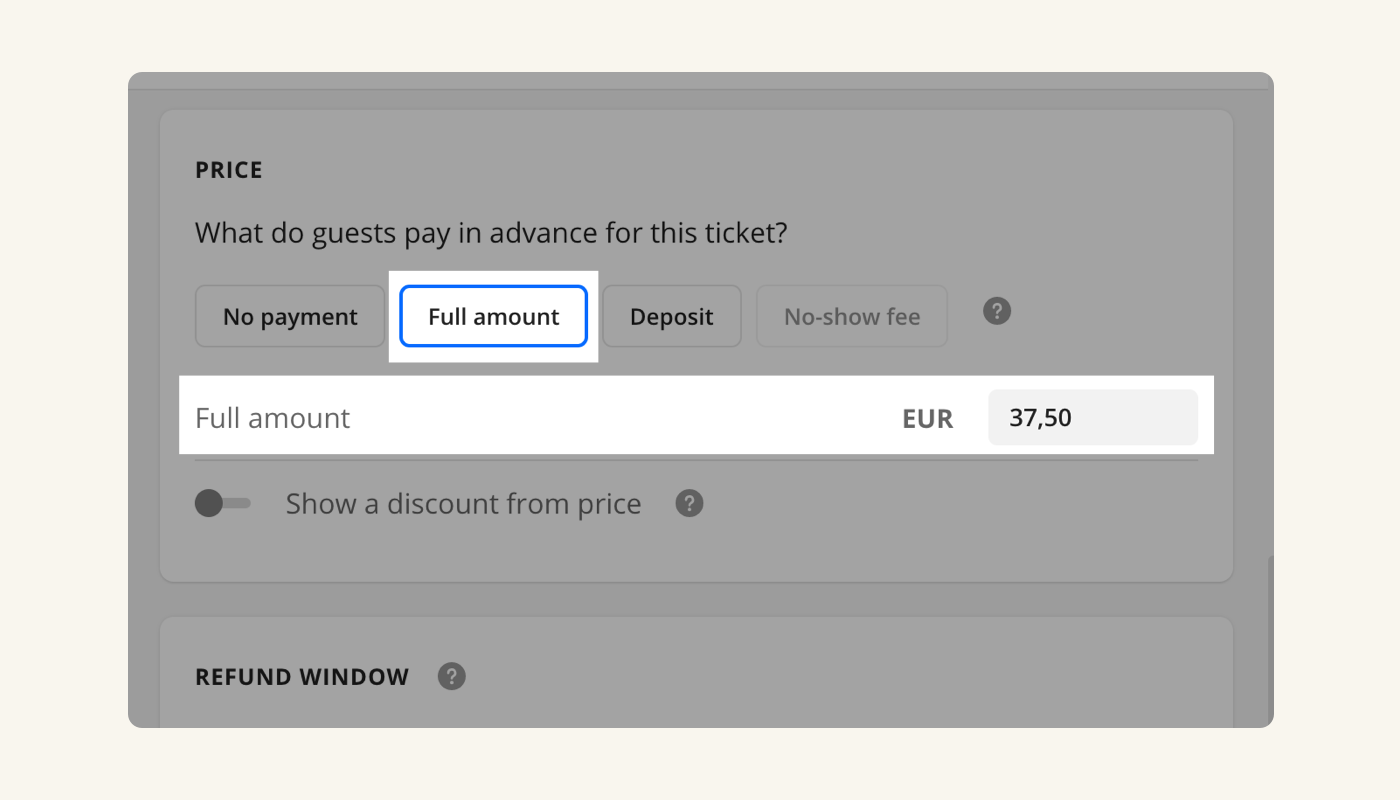Viewport: 1400px width, 800px height.
Task: Click the vertical scrollbar on the right
Action: 1268,640
